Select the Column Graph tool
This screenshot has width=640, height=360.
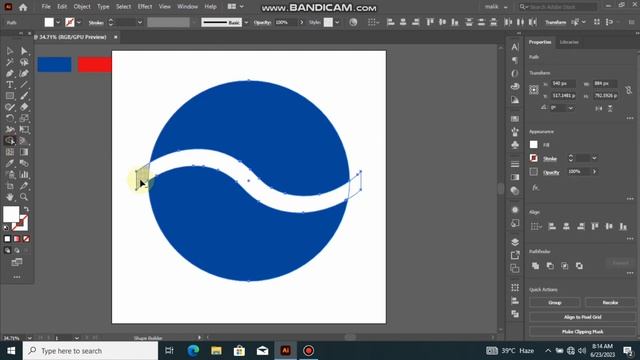click(x=24, y=175)
